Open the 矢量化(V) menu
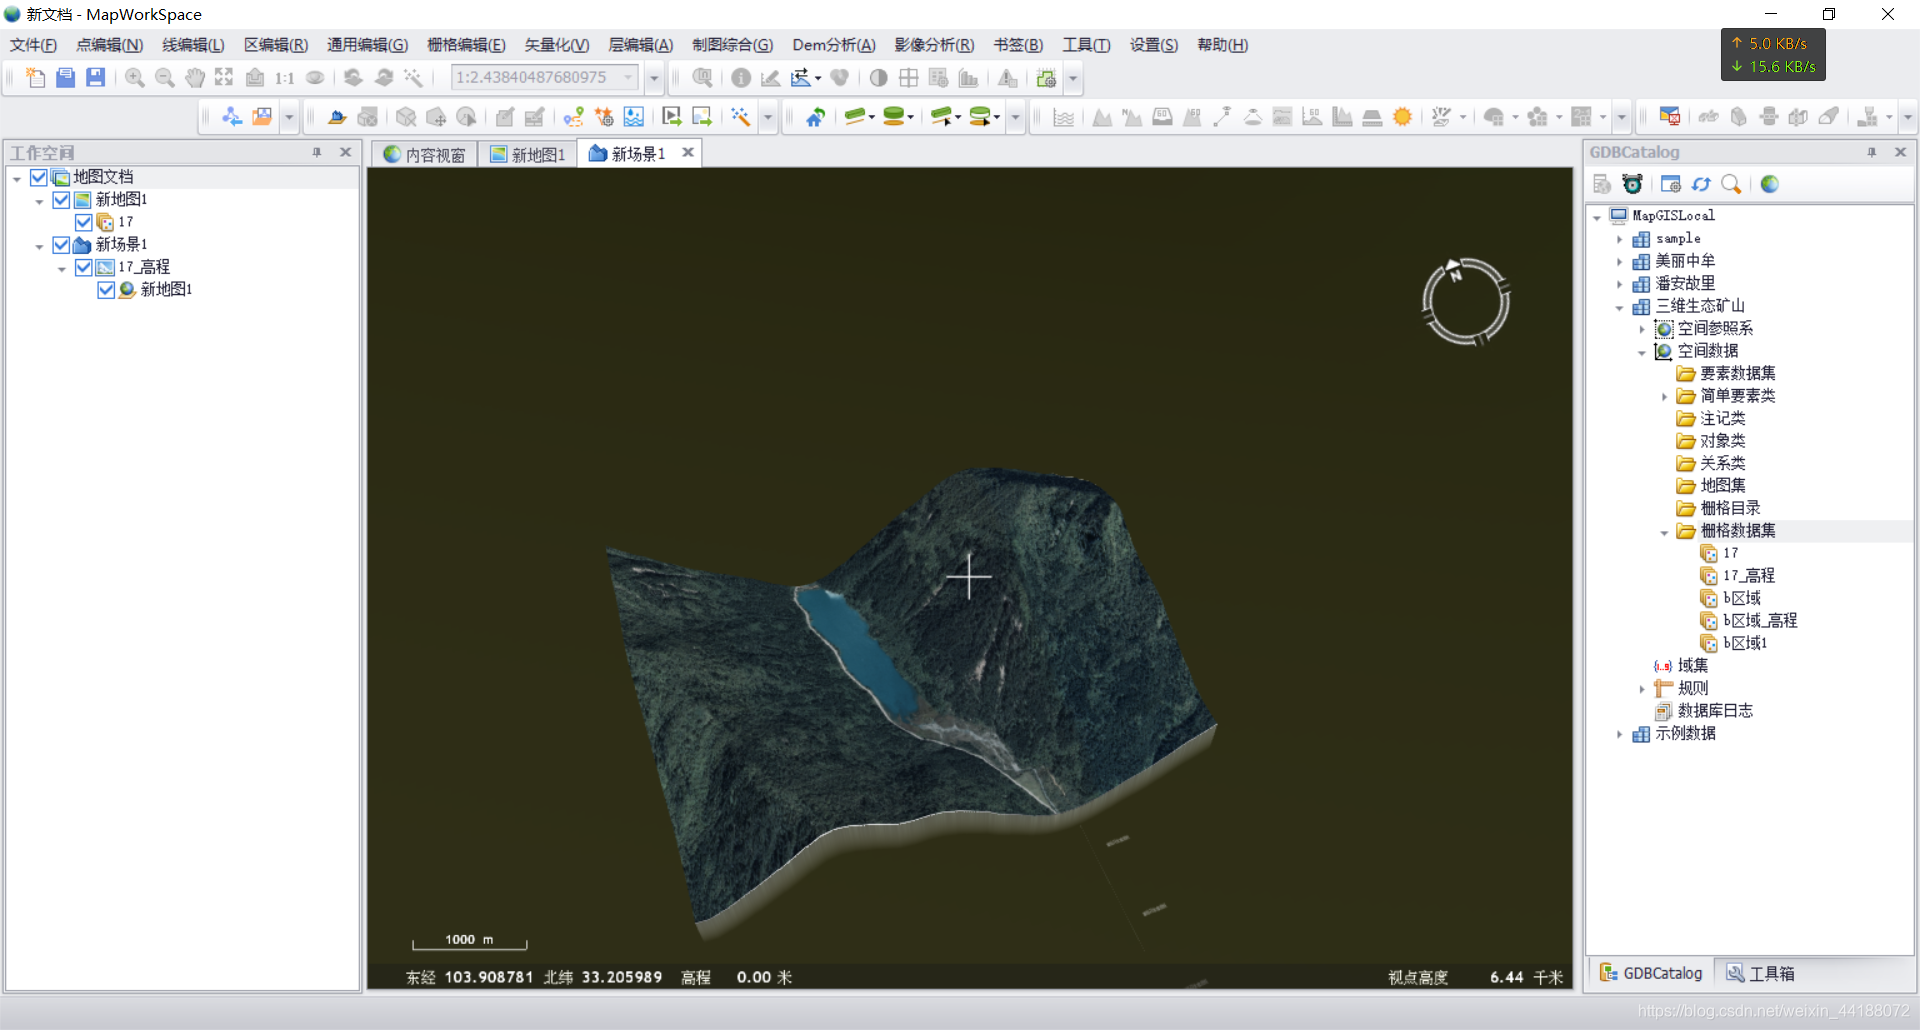1920x1030 pixels. click(557, 45)
